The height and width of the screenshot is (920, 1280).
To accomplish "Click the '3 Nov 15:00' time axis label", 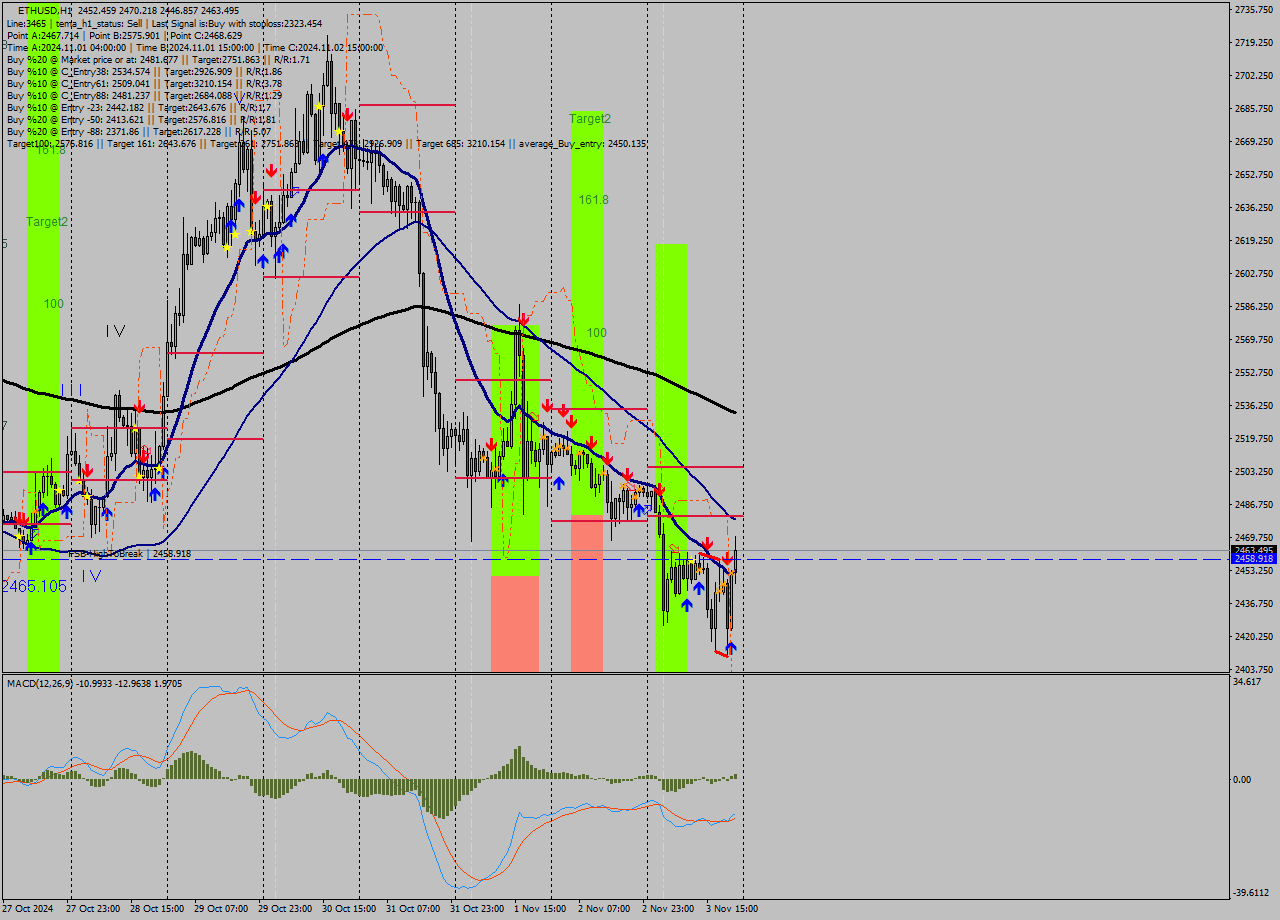I will pos(732,909).
